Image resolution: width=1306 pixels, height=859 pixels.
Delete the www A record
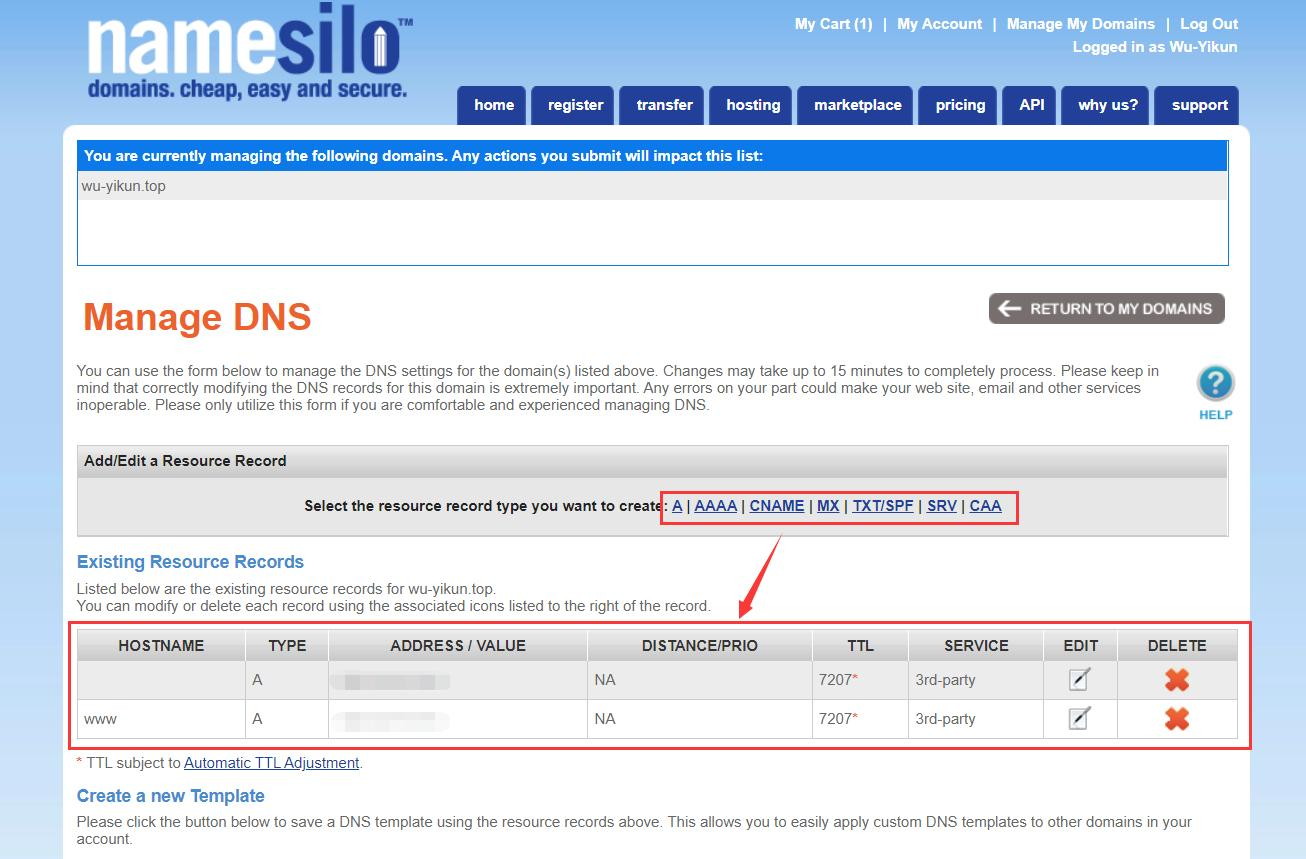1177,719
